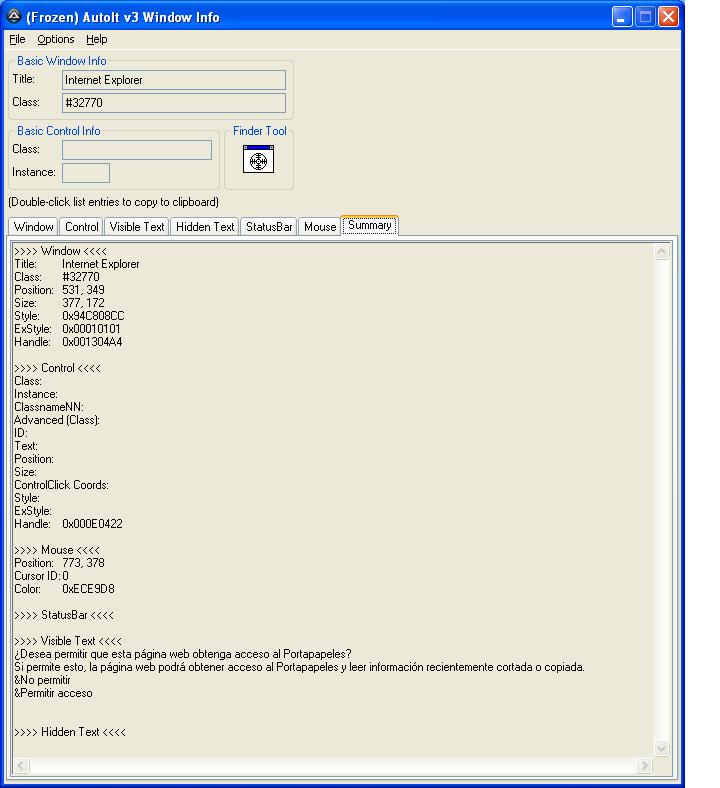Select the '¿Desea permitir que esta página' line
Image resolution: width=720 pixels, height=788 pixels.
pyautogui.click(x=183, y=654)
